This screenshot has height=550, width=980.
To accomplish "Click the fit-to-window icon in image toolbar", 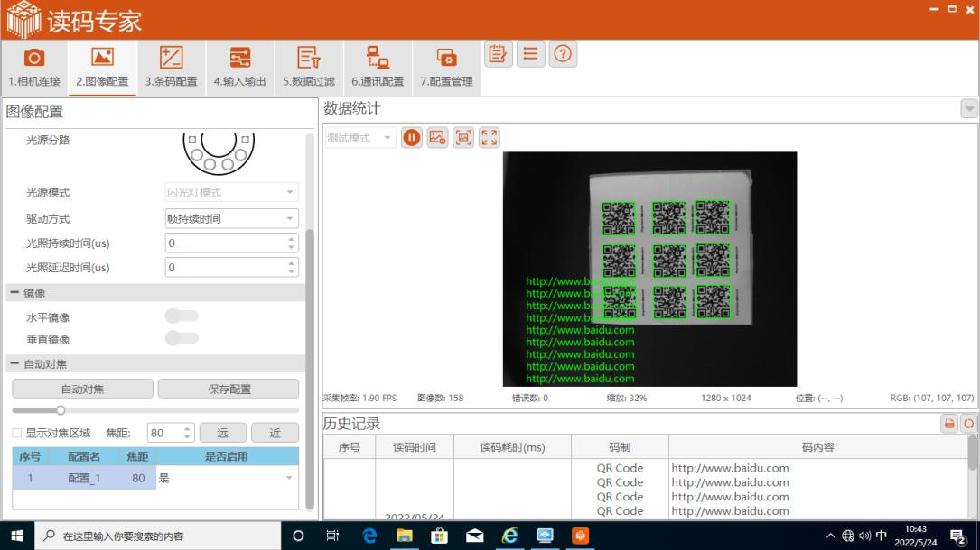I will [x=463, y=138].
